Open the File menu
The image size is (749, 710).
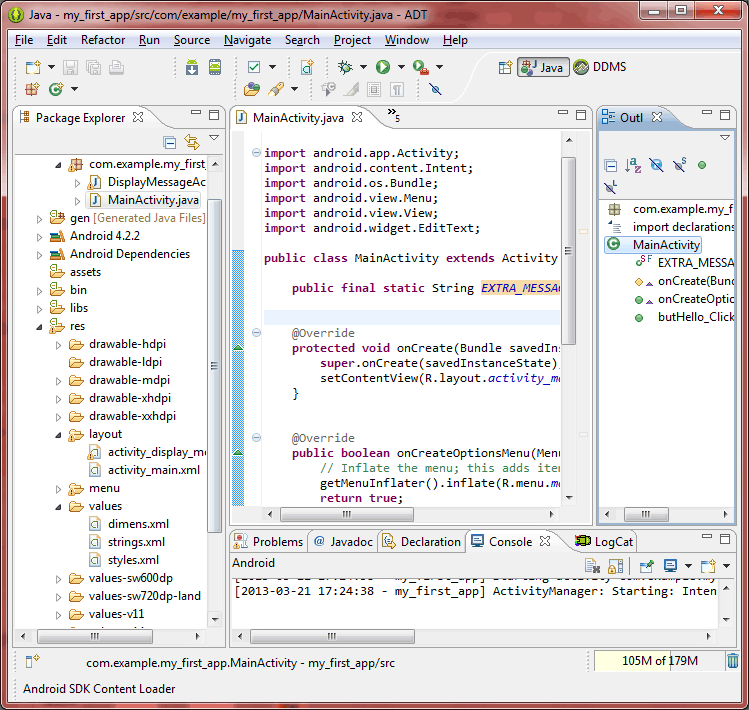pos(24,40)
